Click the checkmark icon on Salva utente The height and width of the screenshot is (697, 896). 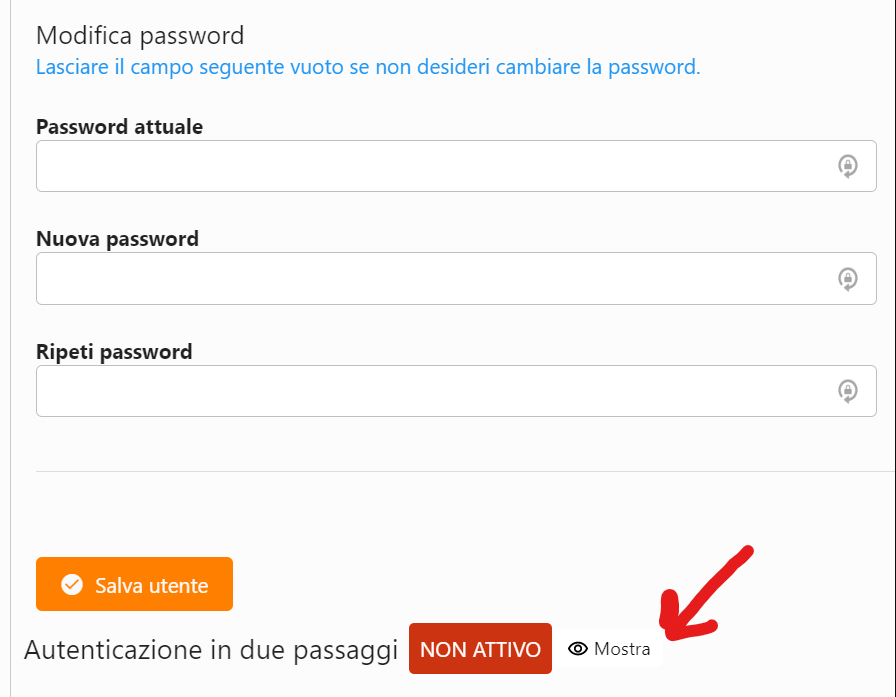pyautogui.click(x=72, y=585)
